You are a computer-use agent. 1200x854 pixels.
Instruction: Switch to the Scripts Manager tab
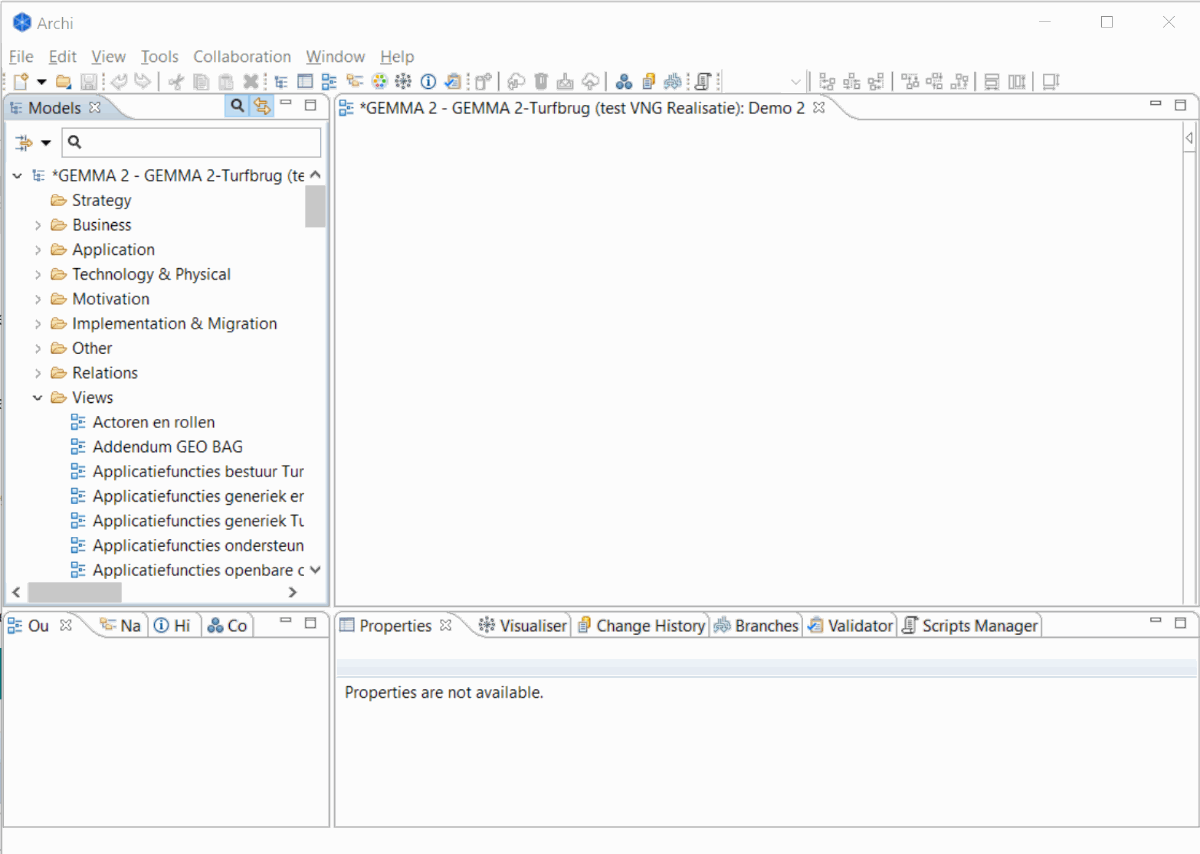point(970,625)
